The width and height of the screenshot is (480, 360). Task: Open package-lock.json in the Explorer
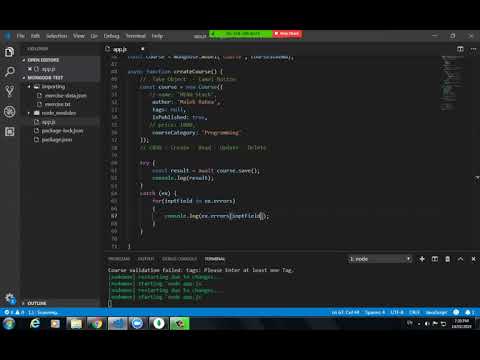(x=62, y=131)
